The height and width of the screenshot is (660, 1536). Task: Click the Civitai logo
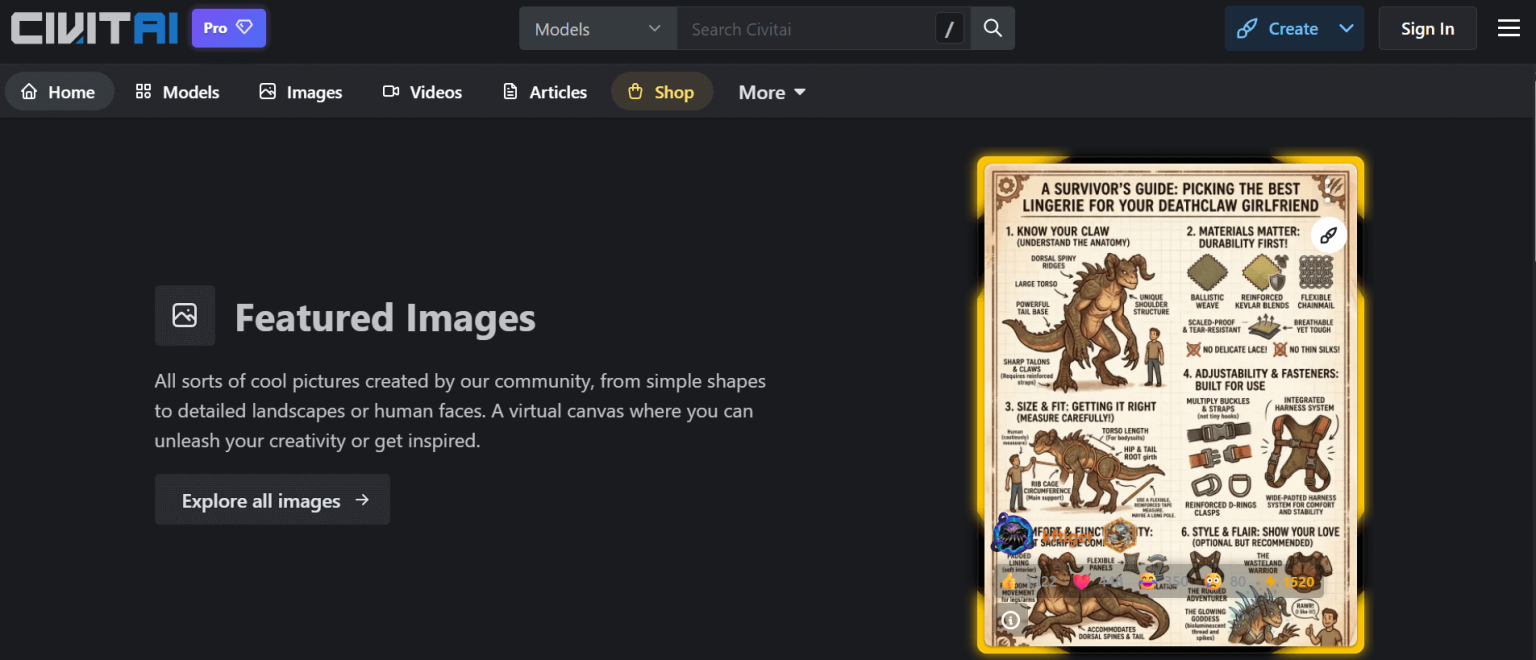click(95, 28)
